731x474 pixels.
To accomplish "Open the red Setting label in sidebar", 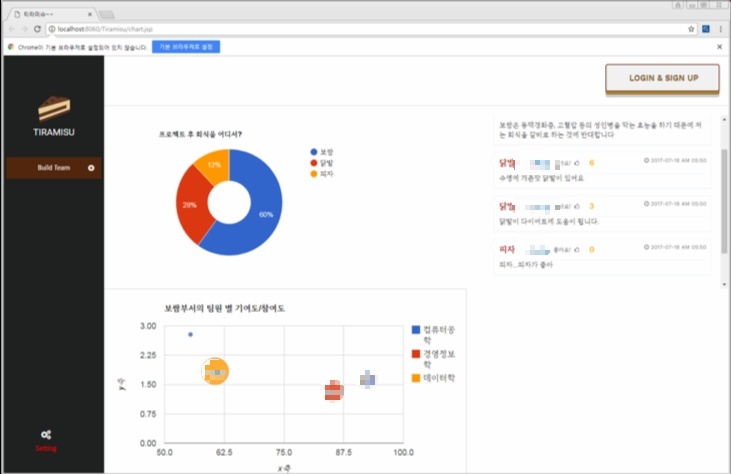I will [x=46, y=448].
